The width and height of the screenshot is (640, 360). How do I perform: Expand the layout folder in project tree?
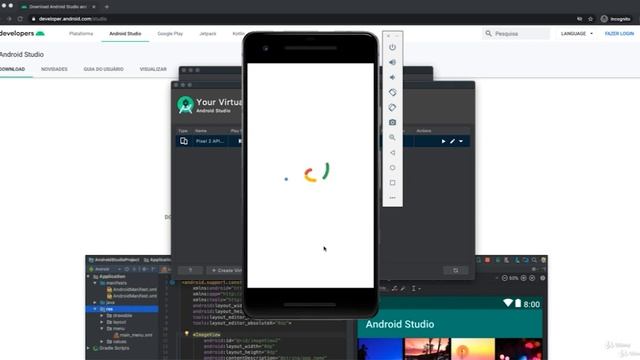102,322
